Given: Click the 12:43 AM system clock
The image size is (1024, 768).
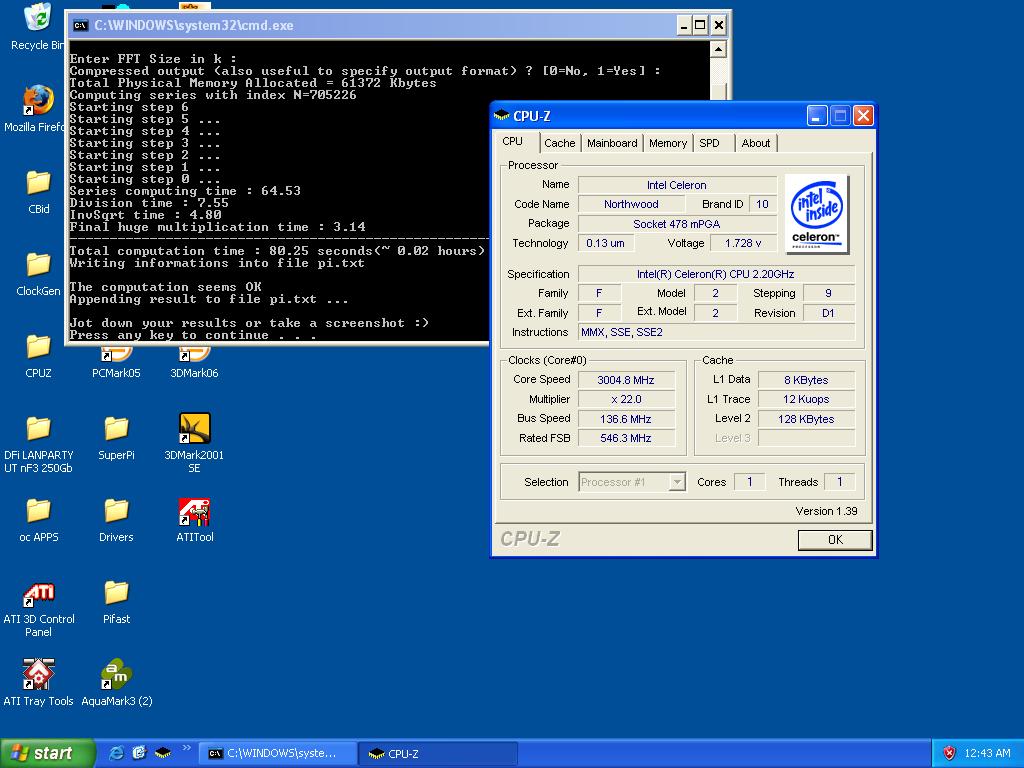Looking at the screenshot, I should coord(987,753).
